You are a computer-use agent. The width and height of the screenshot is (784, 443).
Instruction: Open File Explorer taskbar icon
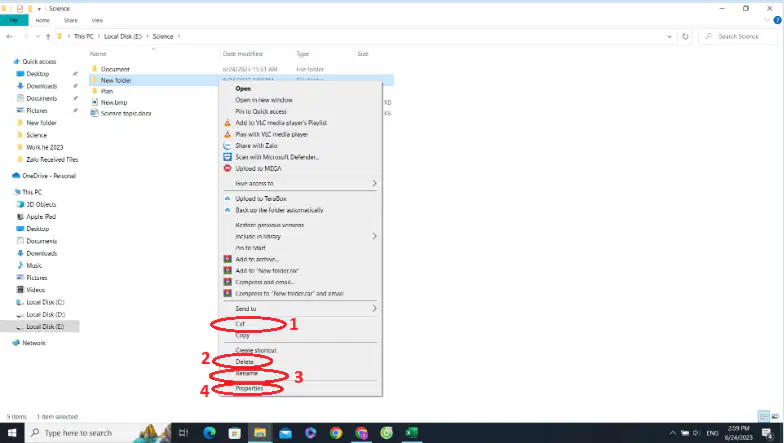pos(260,432)
